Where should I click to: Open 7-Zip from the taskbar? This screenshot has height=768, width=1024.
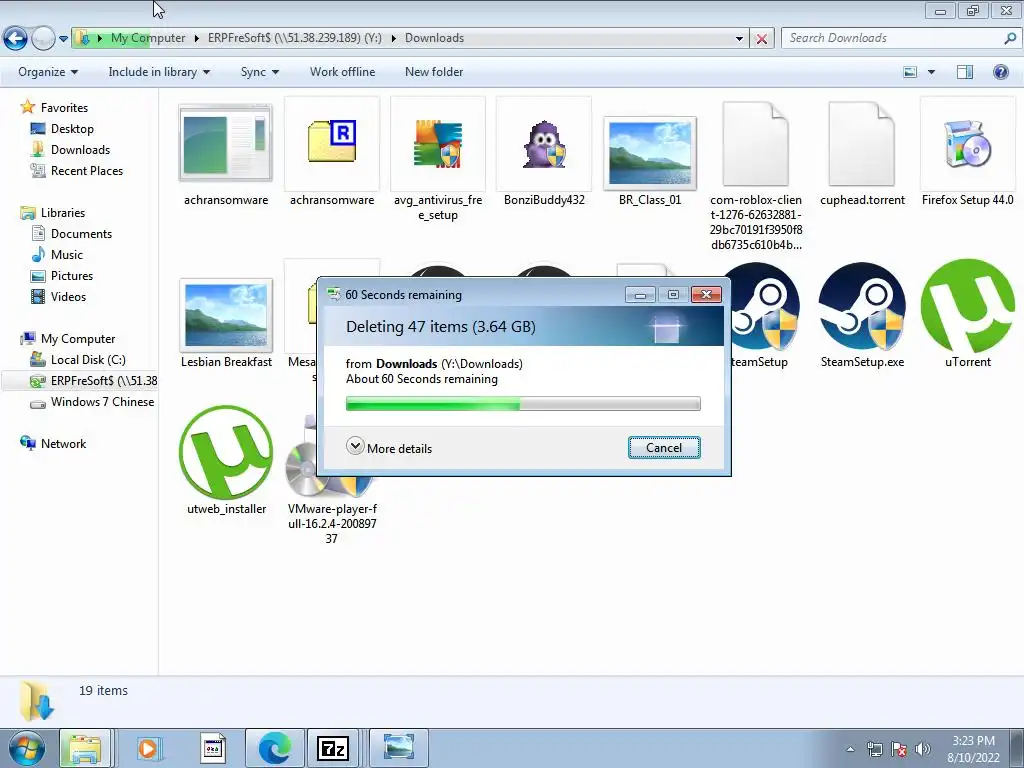(332, 748)
